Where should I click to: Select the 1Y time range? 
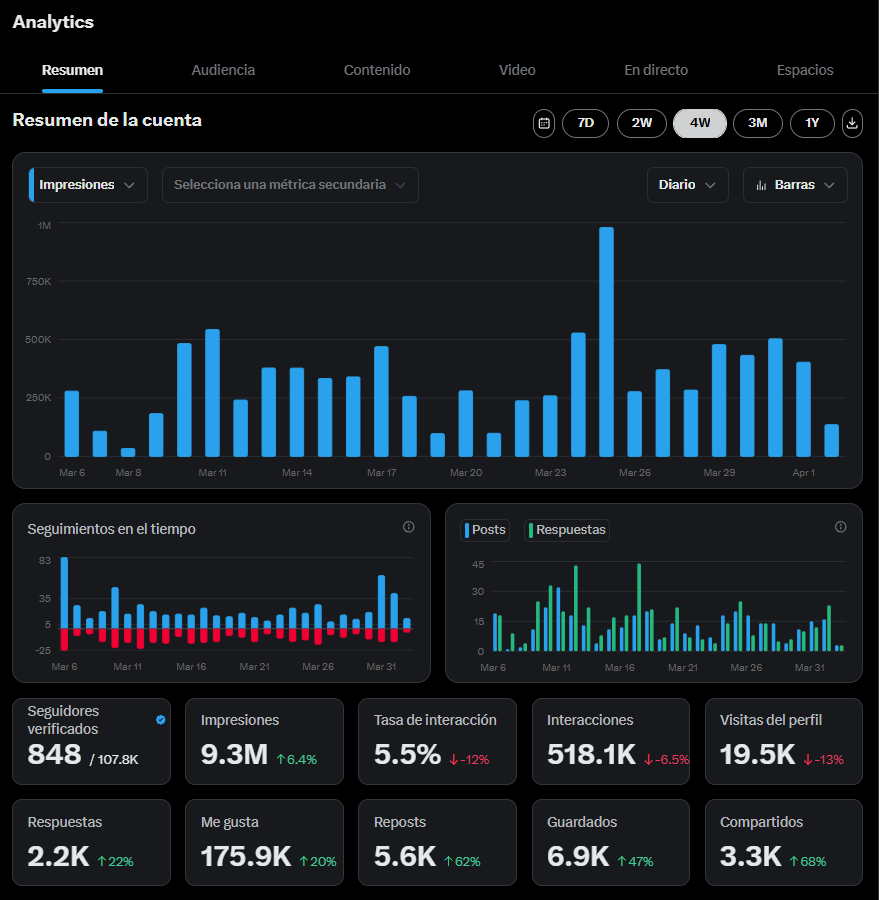coord(812,123)
